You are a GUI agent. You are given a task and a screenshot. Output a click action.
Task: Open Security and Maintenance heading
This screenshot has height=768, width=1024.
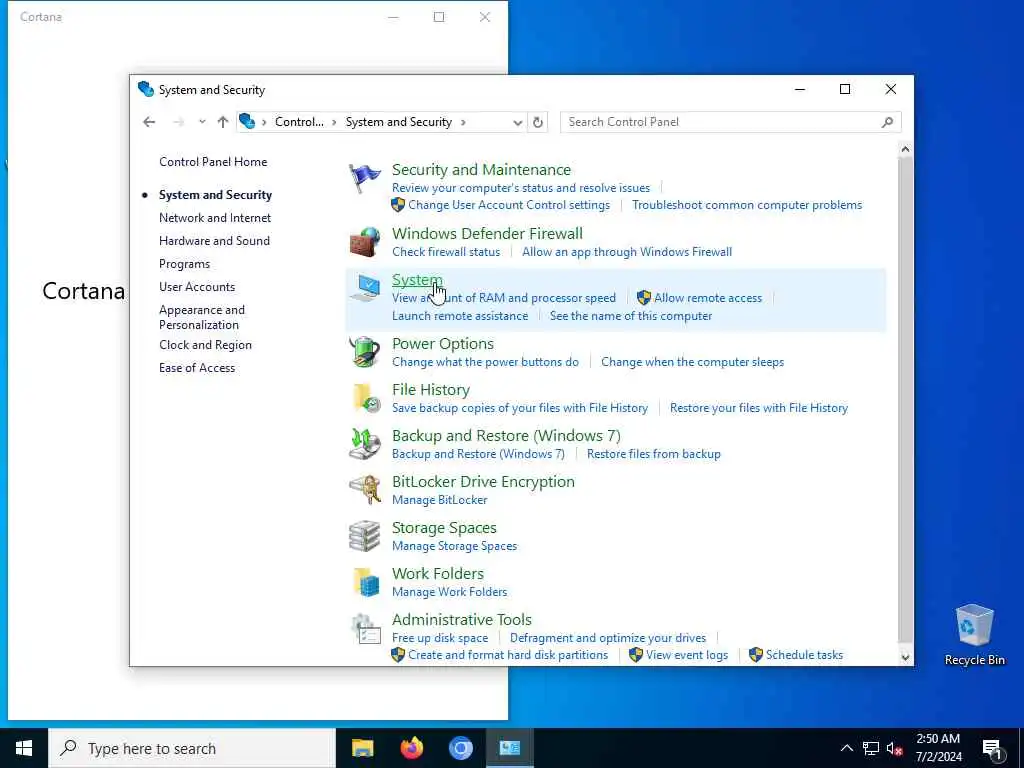click(481, 170)
